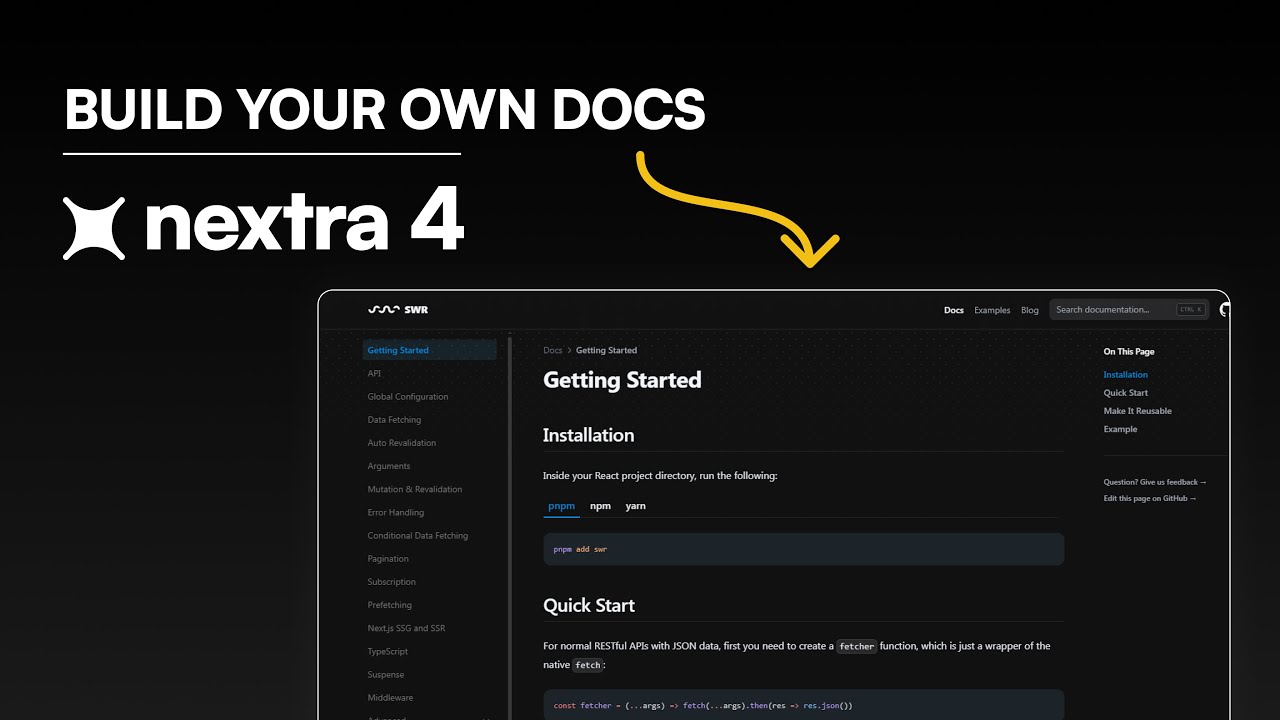Click the Getting Started page title
The image size is (1280, 720).
pos(622,380)
